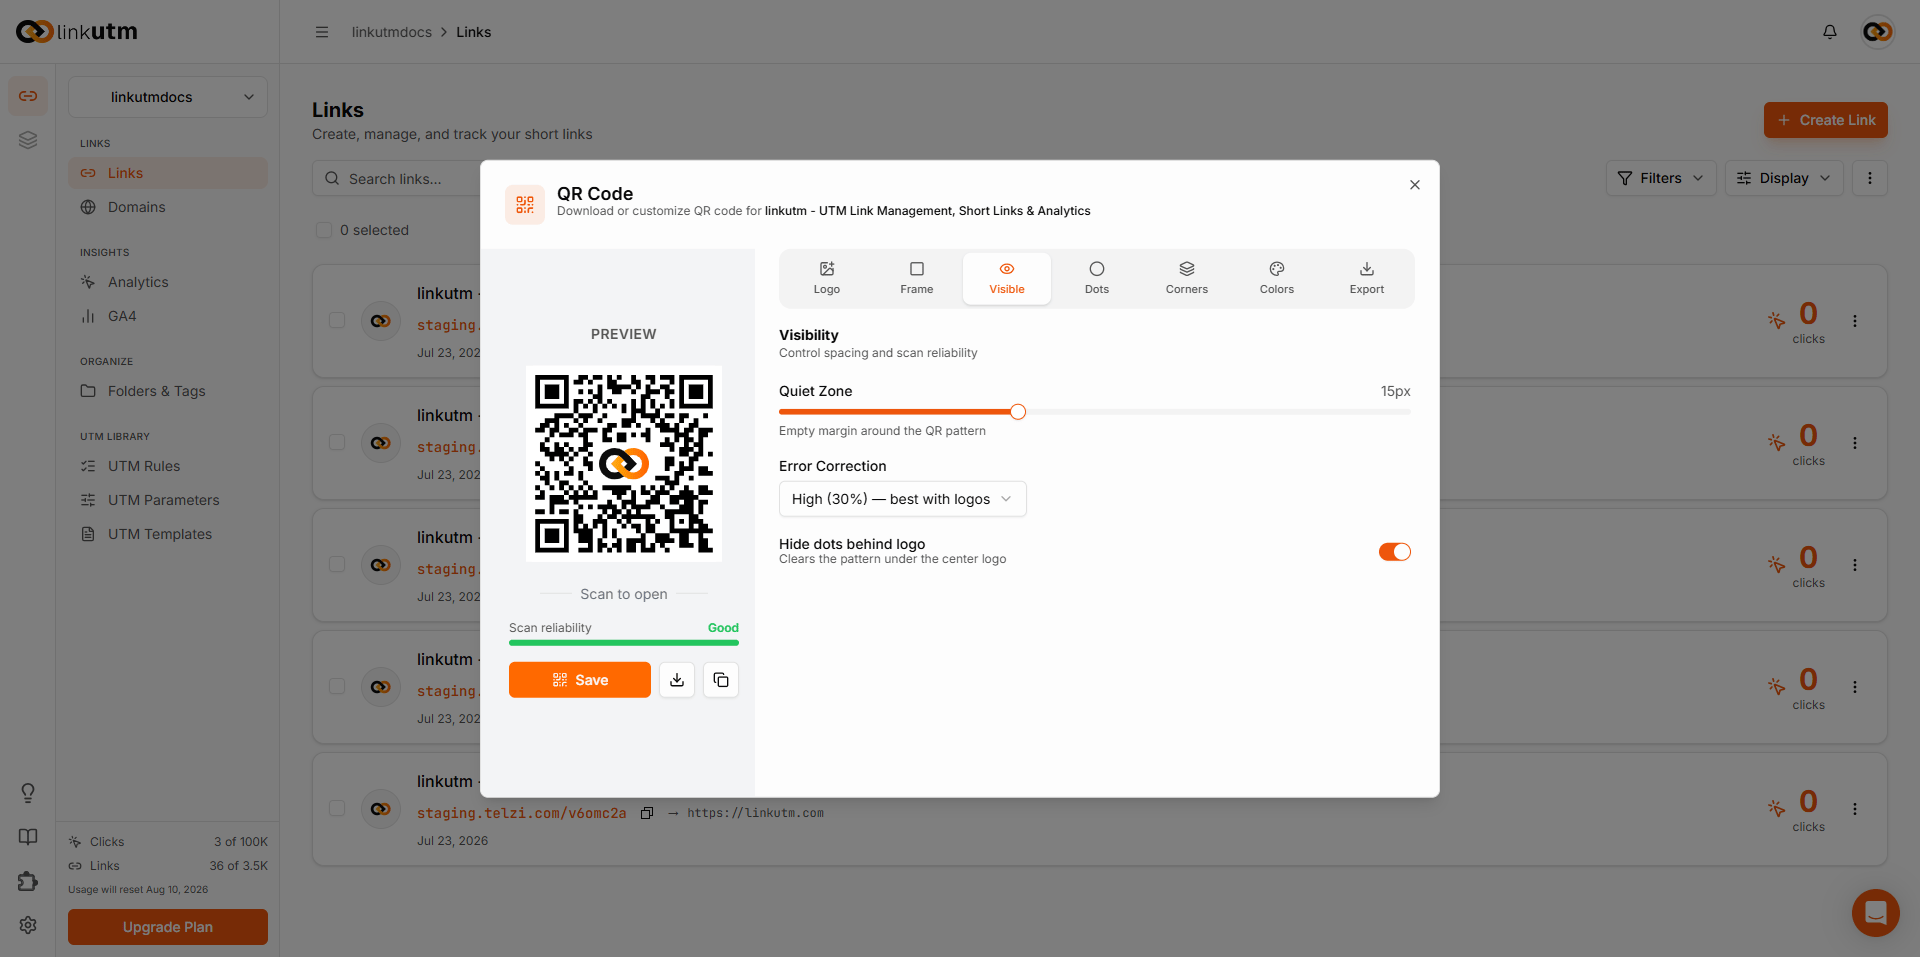Go to Links in the sidebar
This screenshot has height=957, width=1920.
[x=168, y=173]
